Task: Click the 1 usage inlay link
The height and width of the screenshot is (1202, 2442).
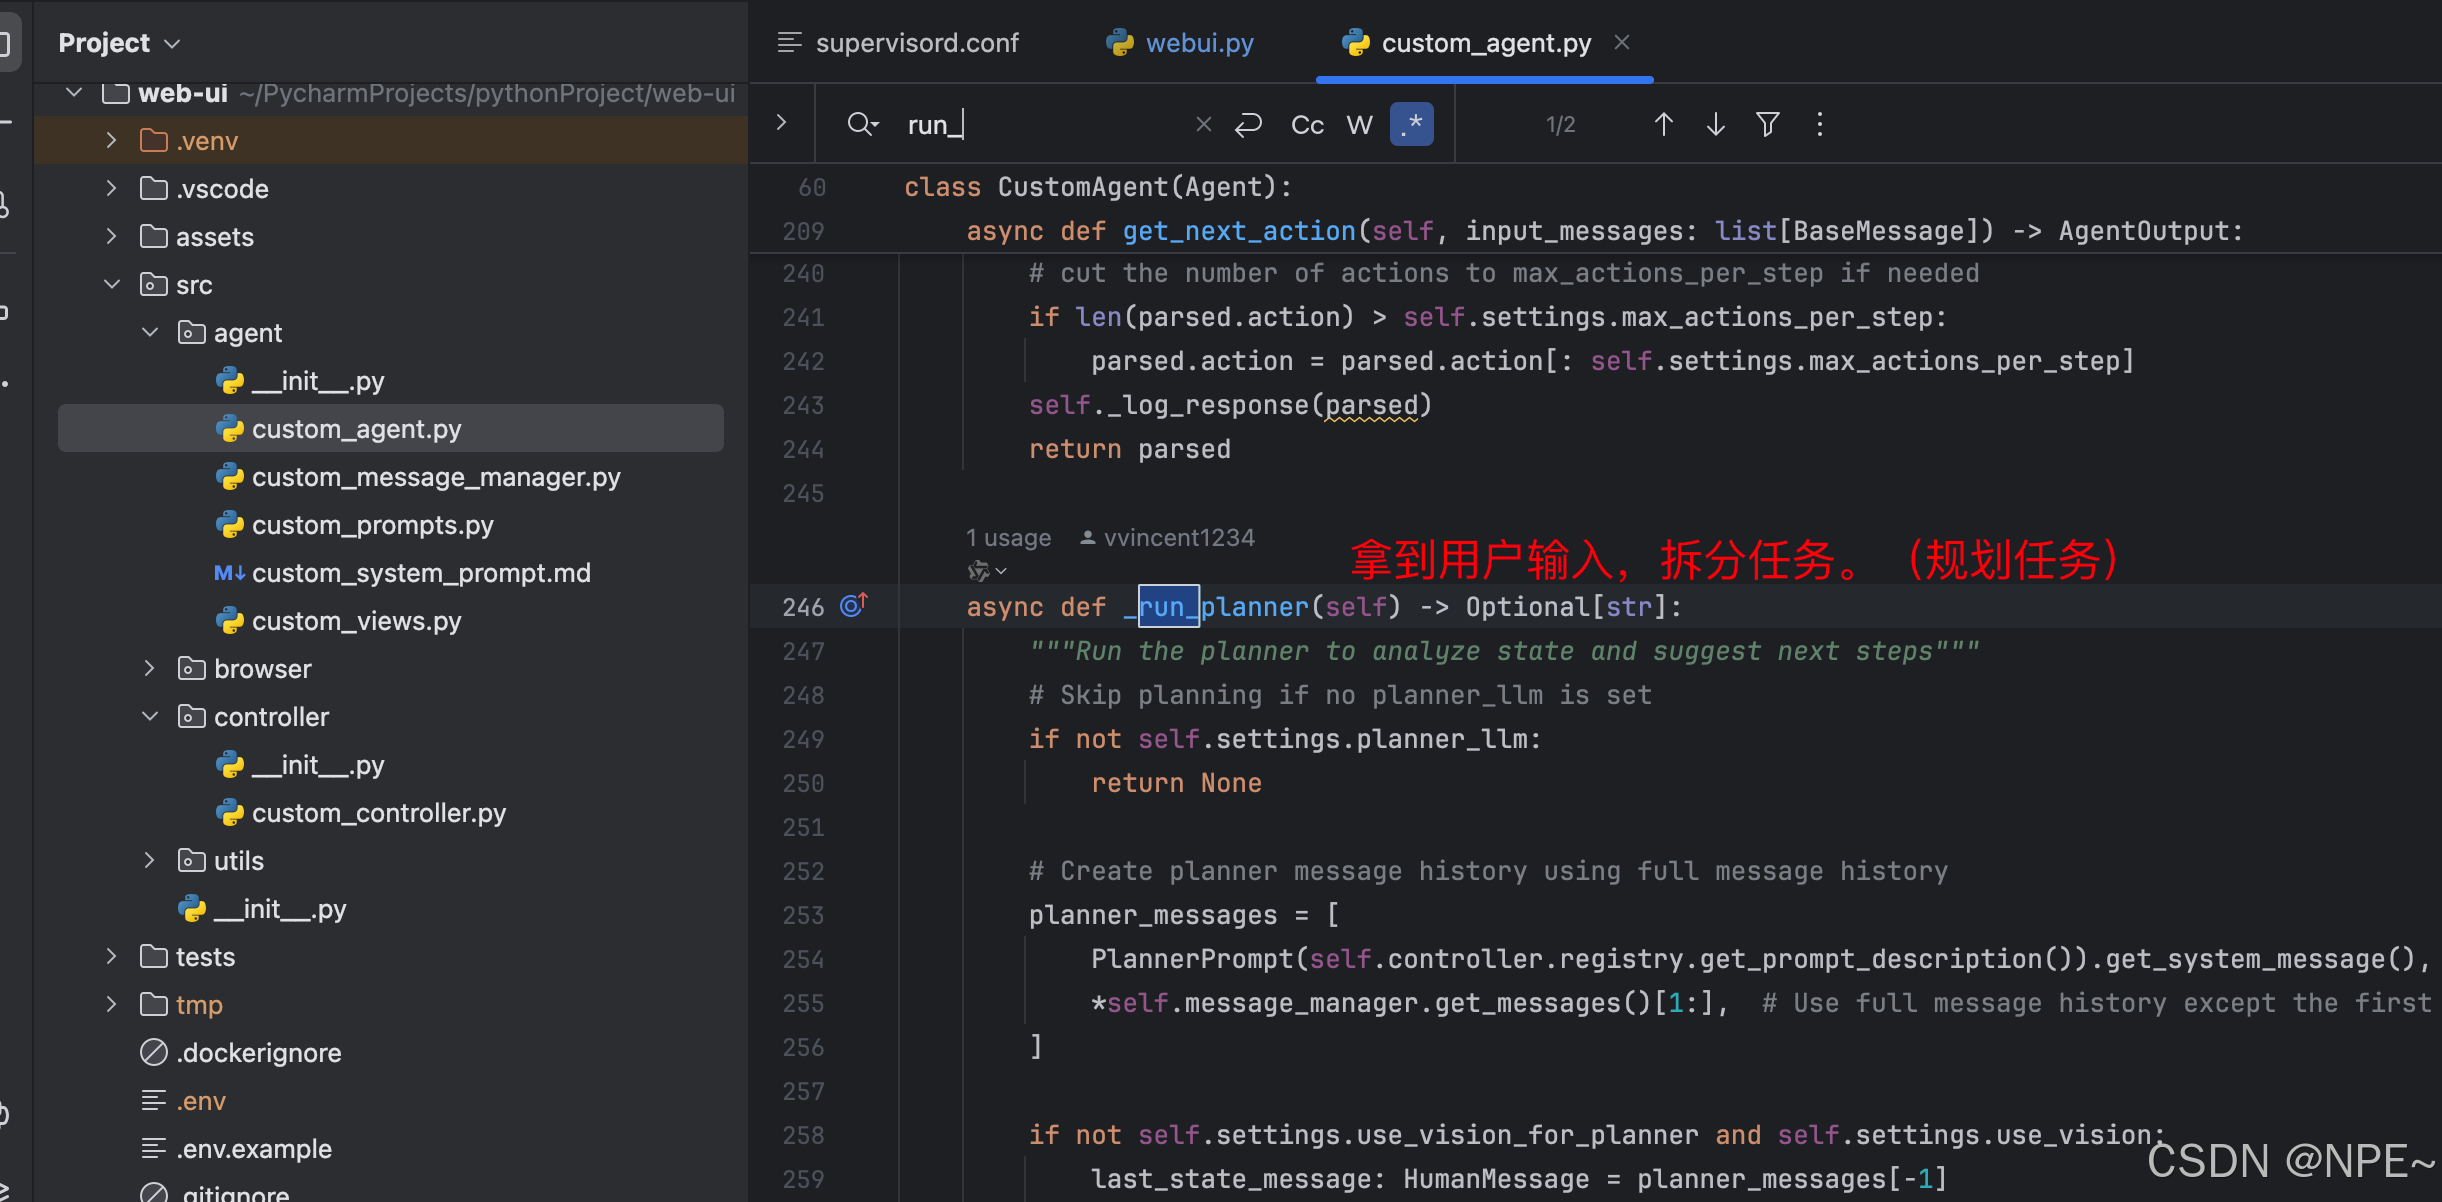Action: 1008,538
